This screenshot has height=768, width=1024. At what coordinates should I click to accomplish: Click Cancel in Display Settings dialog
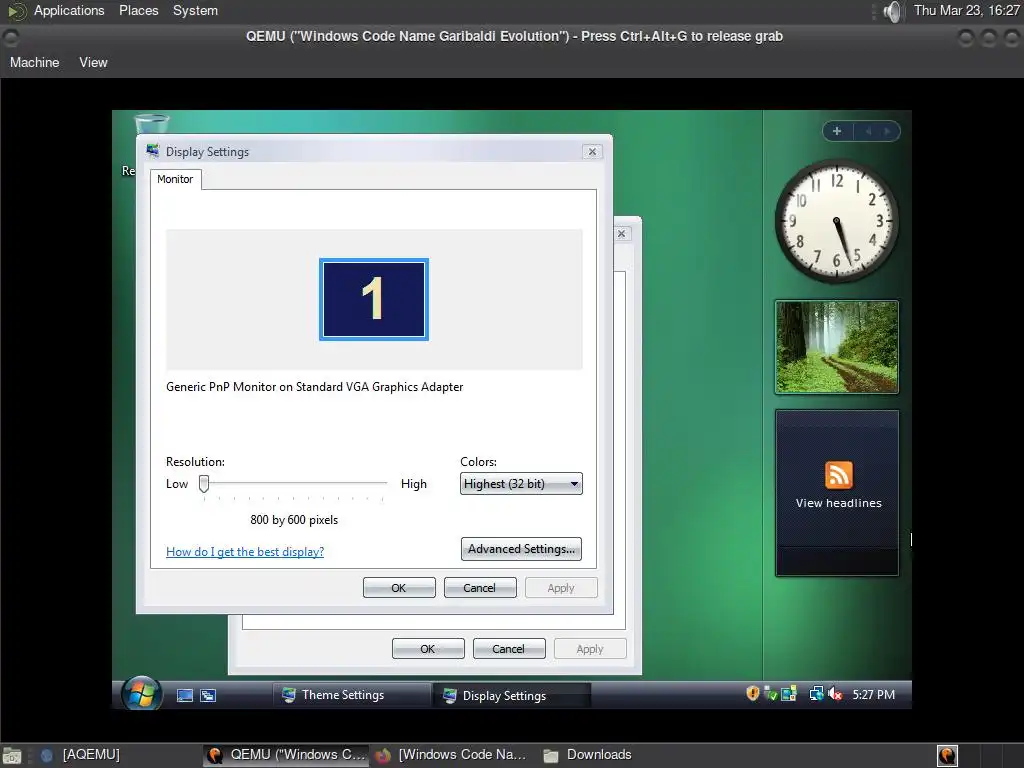pos(480,588)
